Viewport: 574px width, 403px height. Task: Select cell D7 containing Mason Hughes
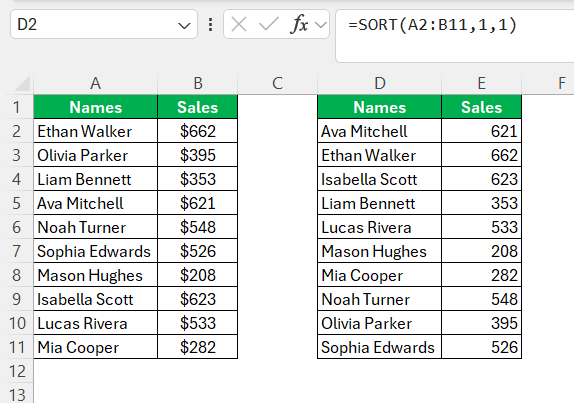click(380, 251)
